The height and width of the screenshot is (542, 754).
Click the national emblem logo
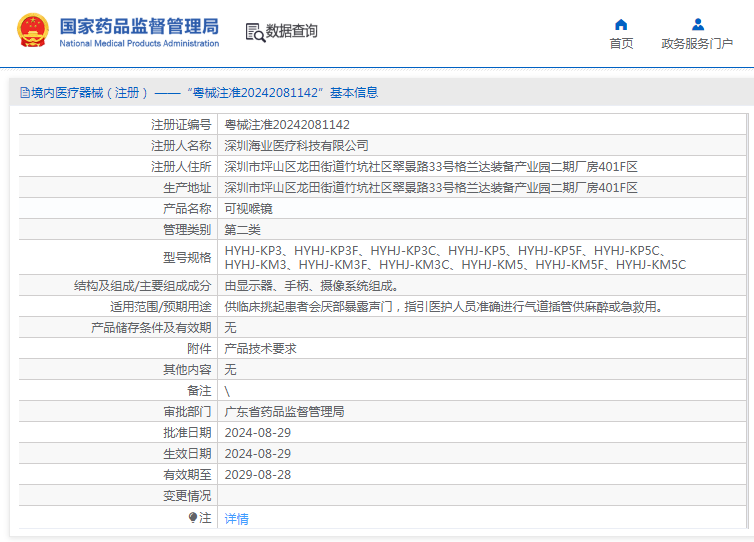click(x=33, y=30)
